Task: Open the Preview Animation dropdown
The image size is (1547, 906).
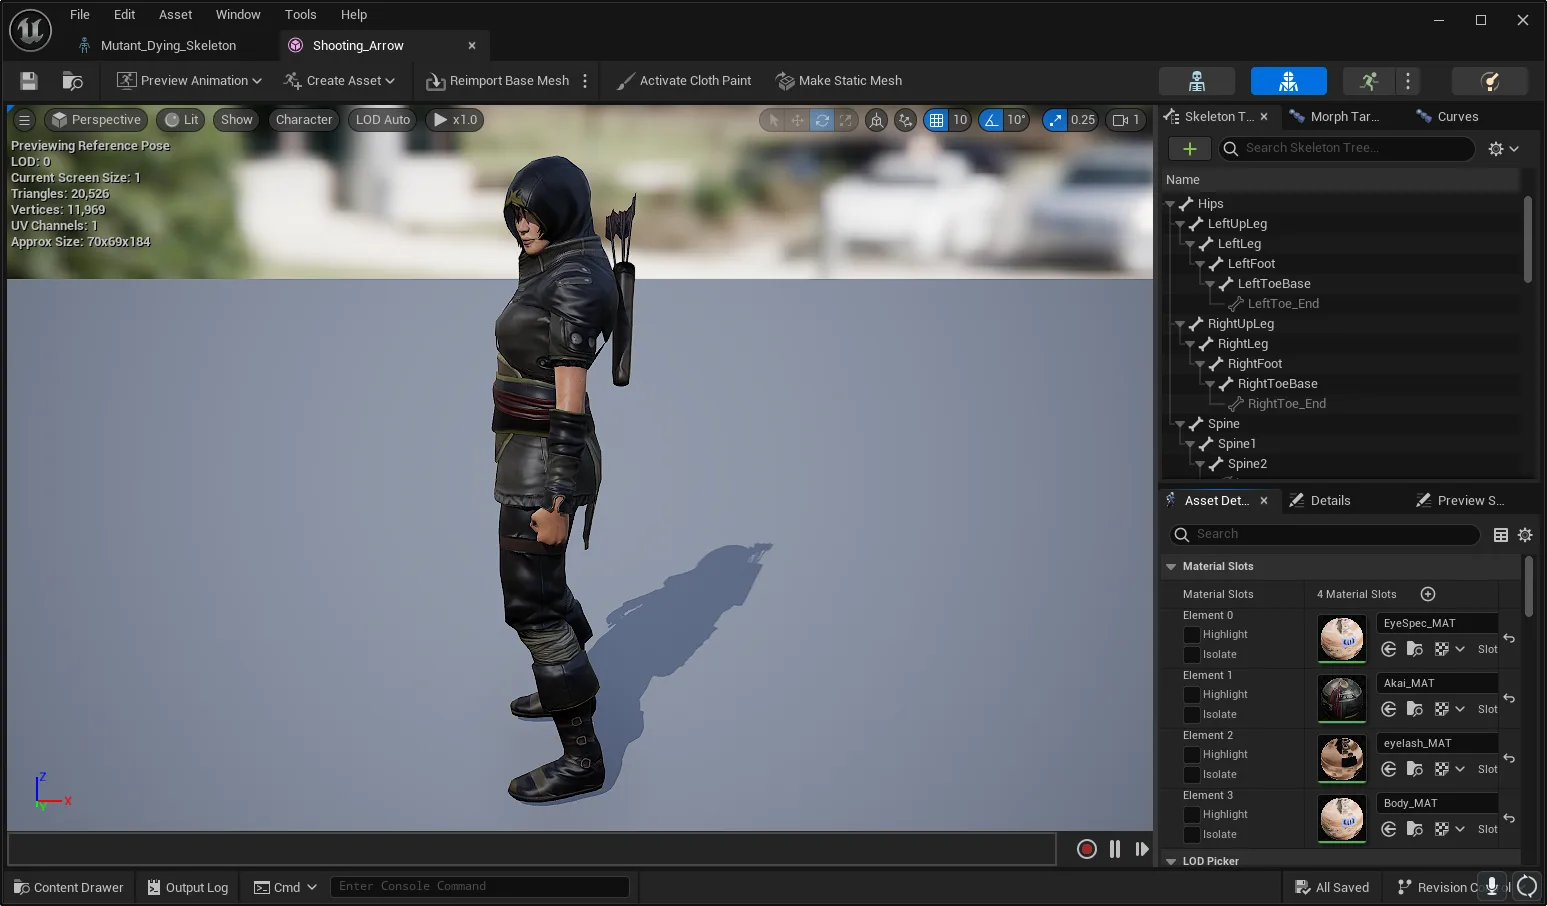Action: tap(189, 81)
